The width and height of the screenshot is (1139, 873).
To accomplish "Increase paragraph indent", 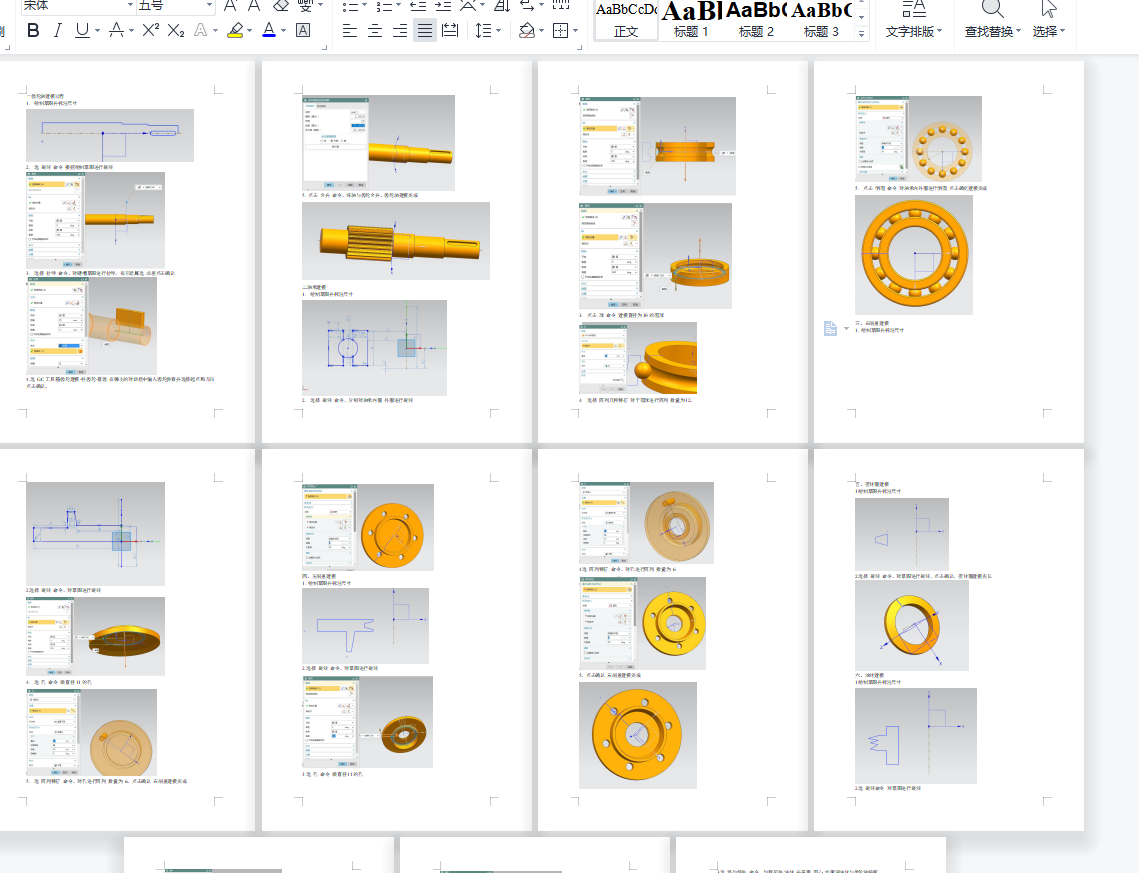I will click(443, 6).
